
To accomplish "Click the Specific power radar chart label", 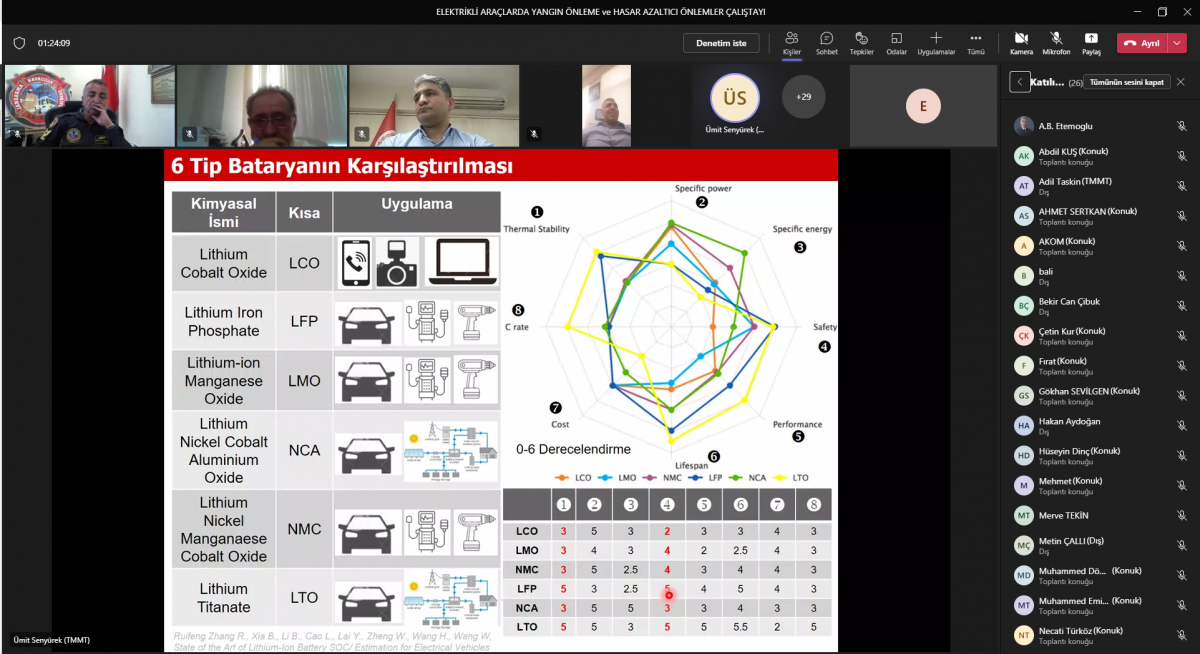I will point(703,188).
